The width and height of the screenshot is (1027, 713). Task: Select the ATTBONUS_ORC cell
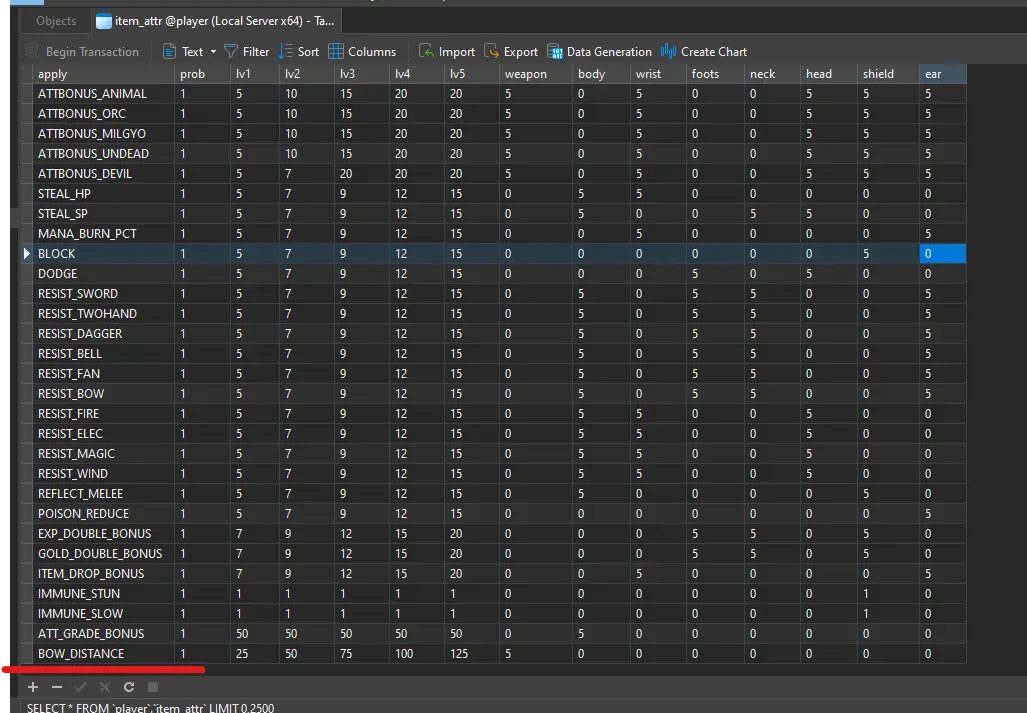point(103,114)
